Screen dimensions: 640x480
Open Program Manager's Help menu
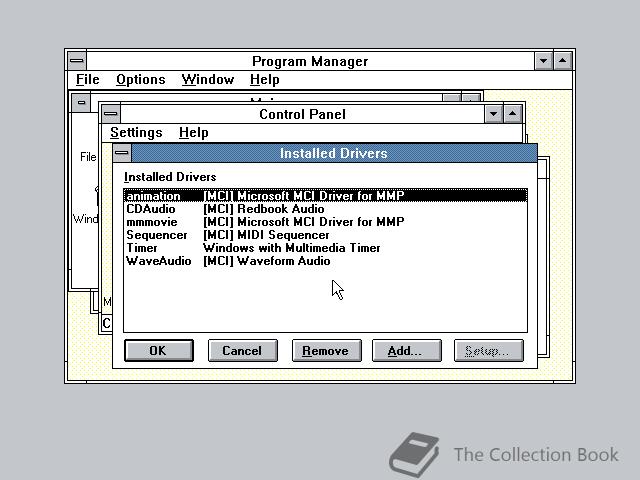point(264,79)
